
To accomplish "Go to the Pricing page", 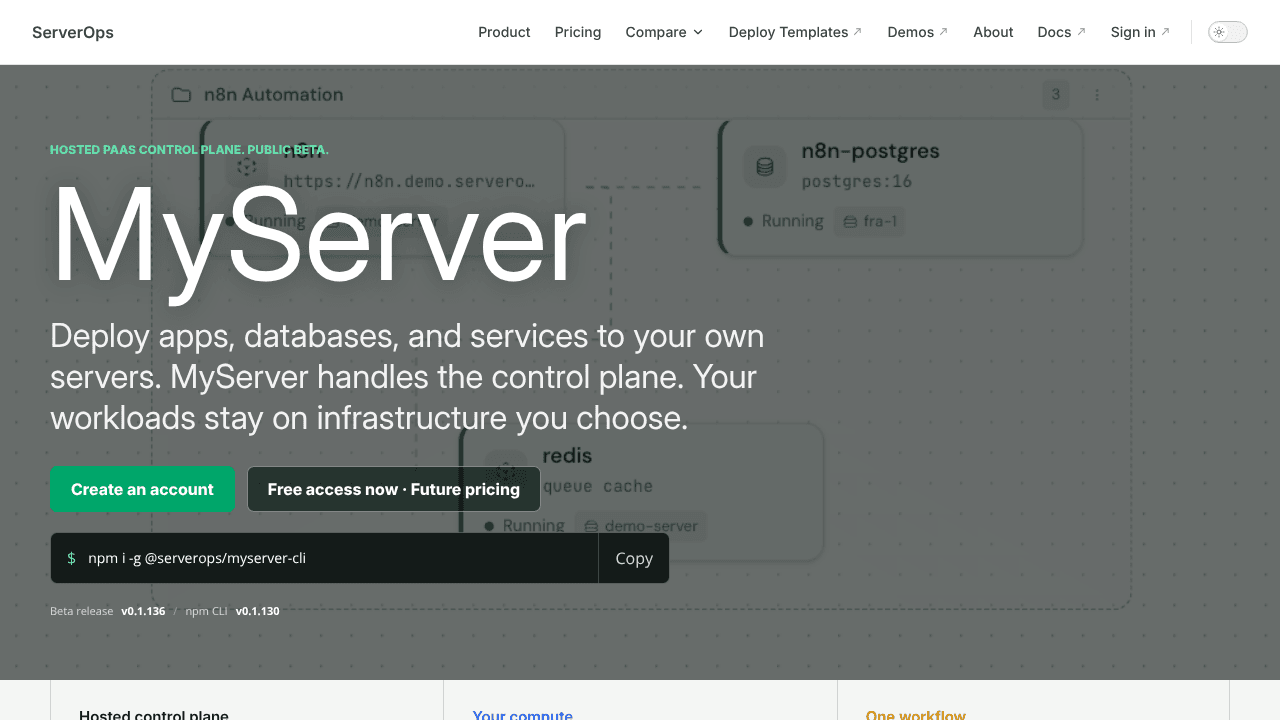I will click(578, 32).
